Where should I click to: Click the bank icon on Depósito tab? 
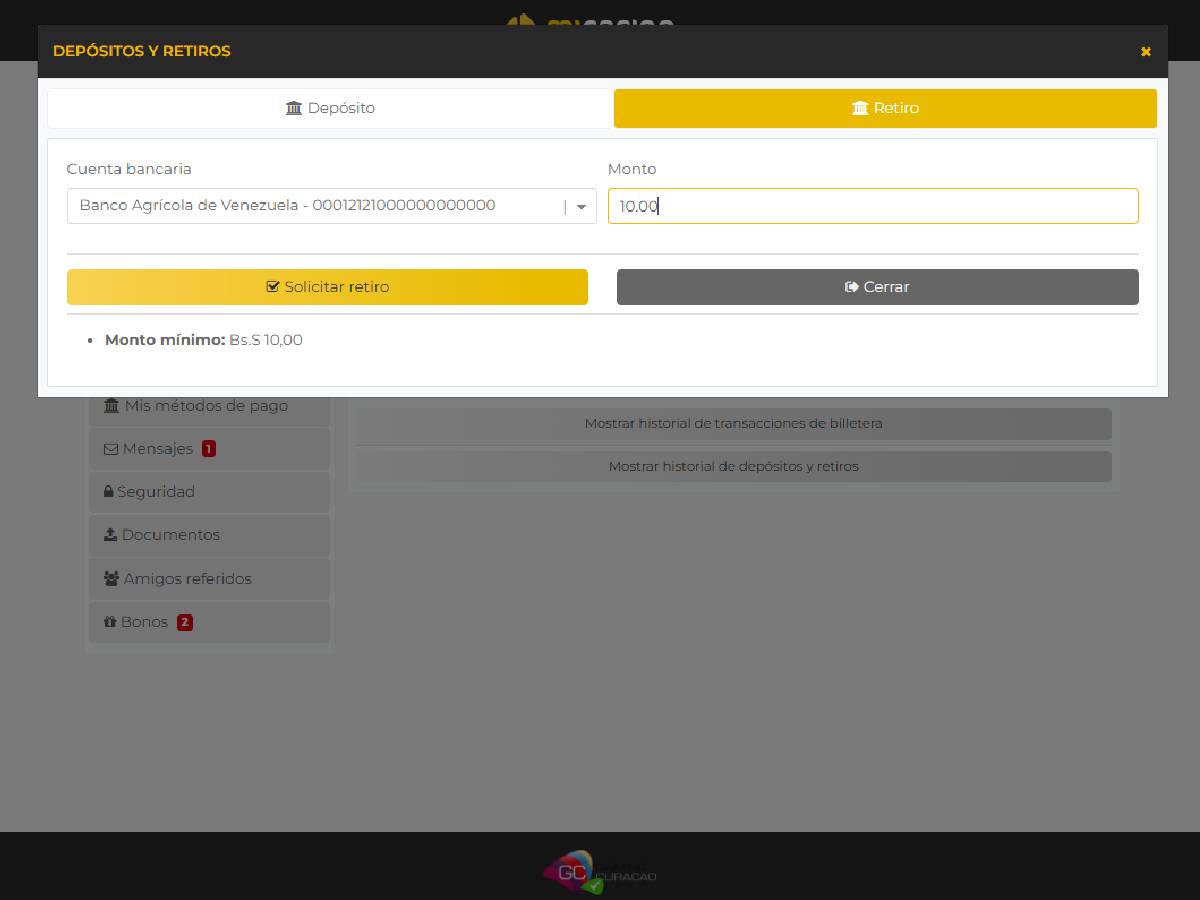pyautogui.click(x=294, y=108)
